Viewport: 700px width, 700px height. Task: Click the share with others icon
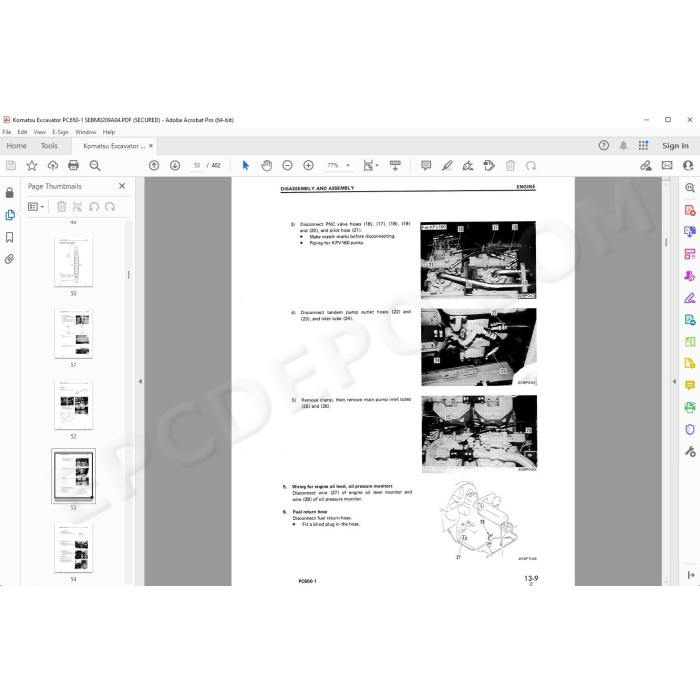[x=688, y=166]
